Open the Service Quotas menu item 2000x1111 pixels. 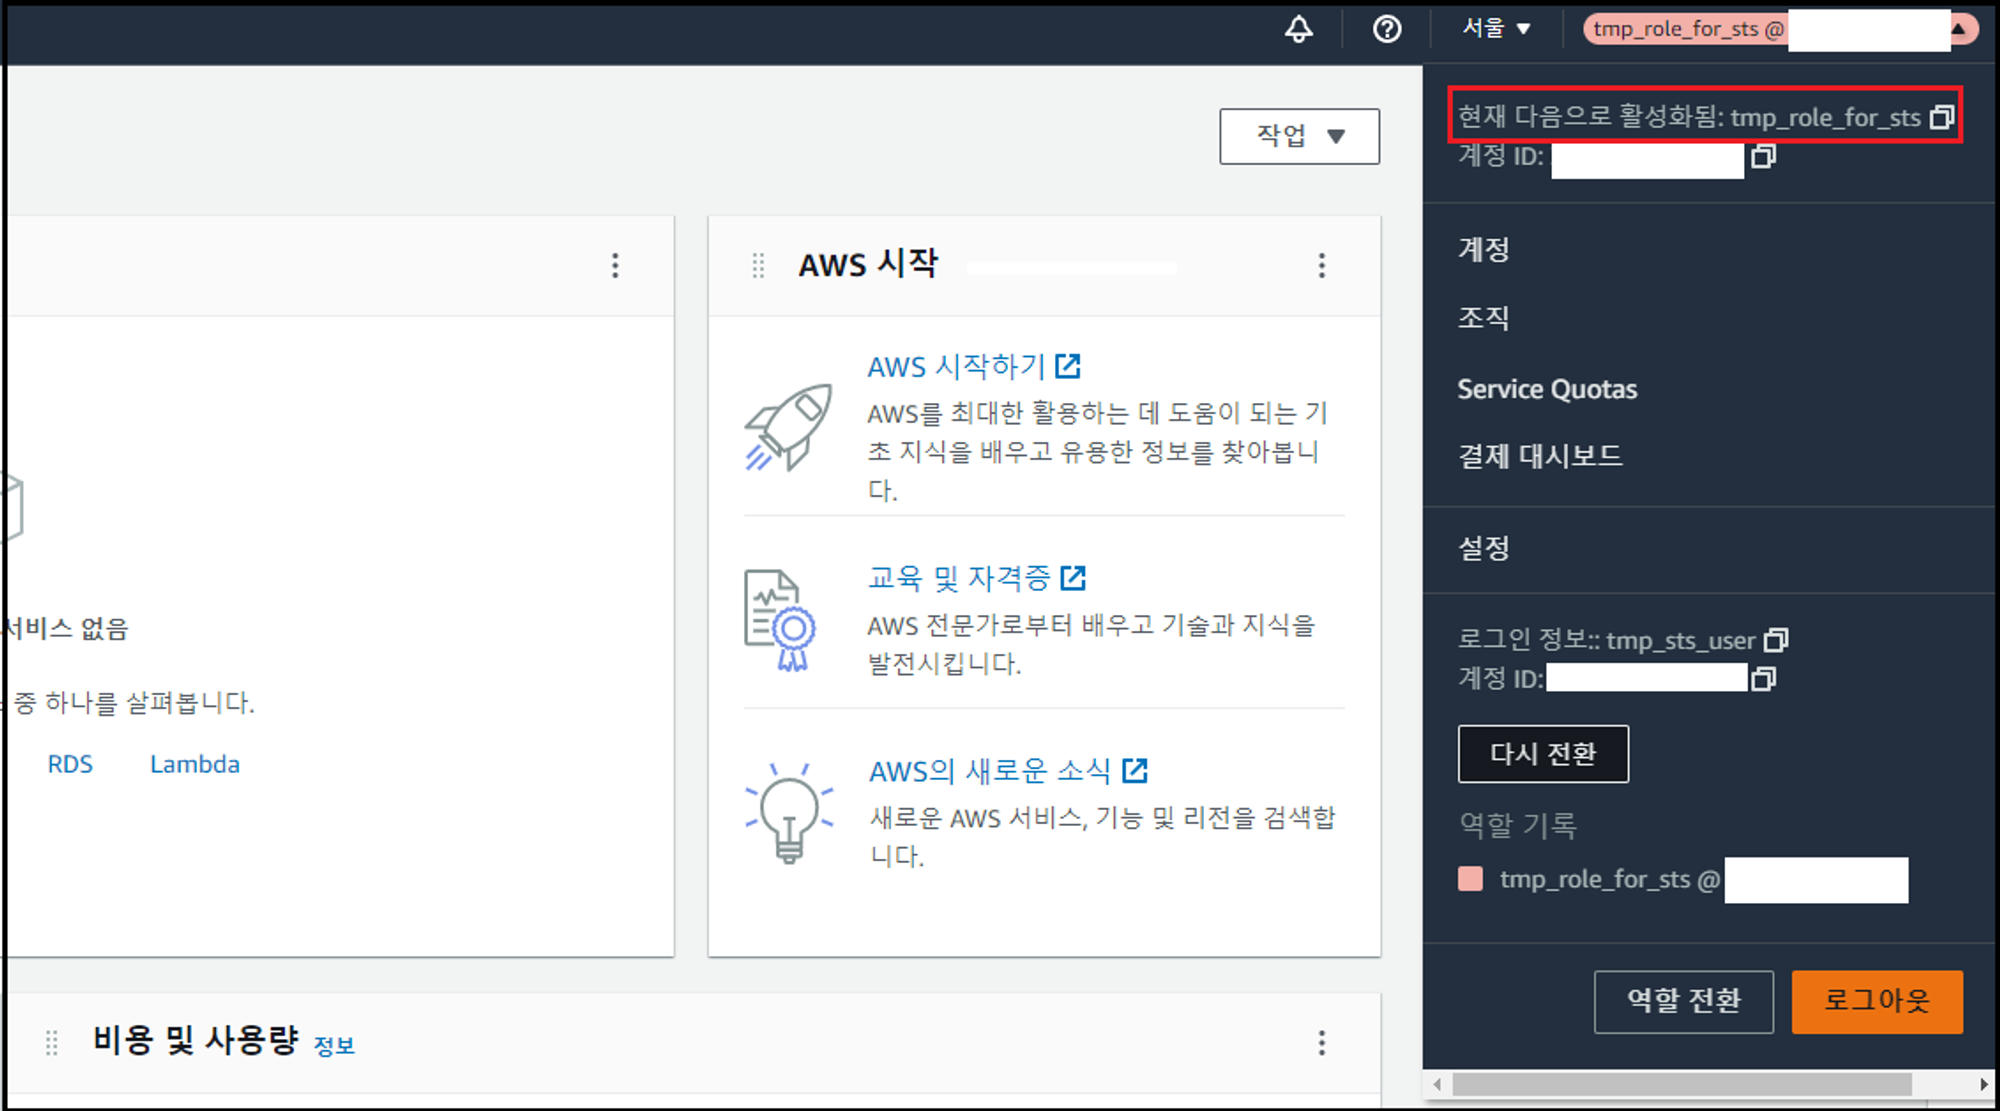pos(1547,389)
